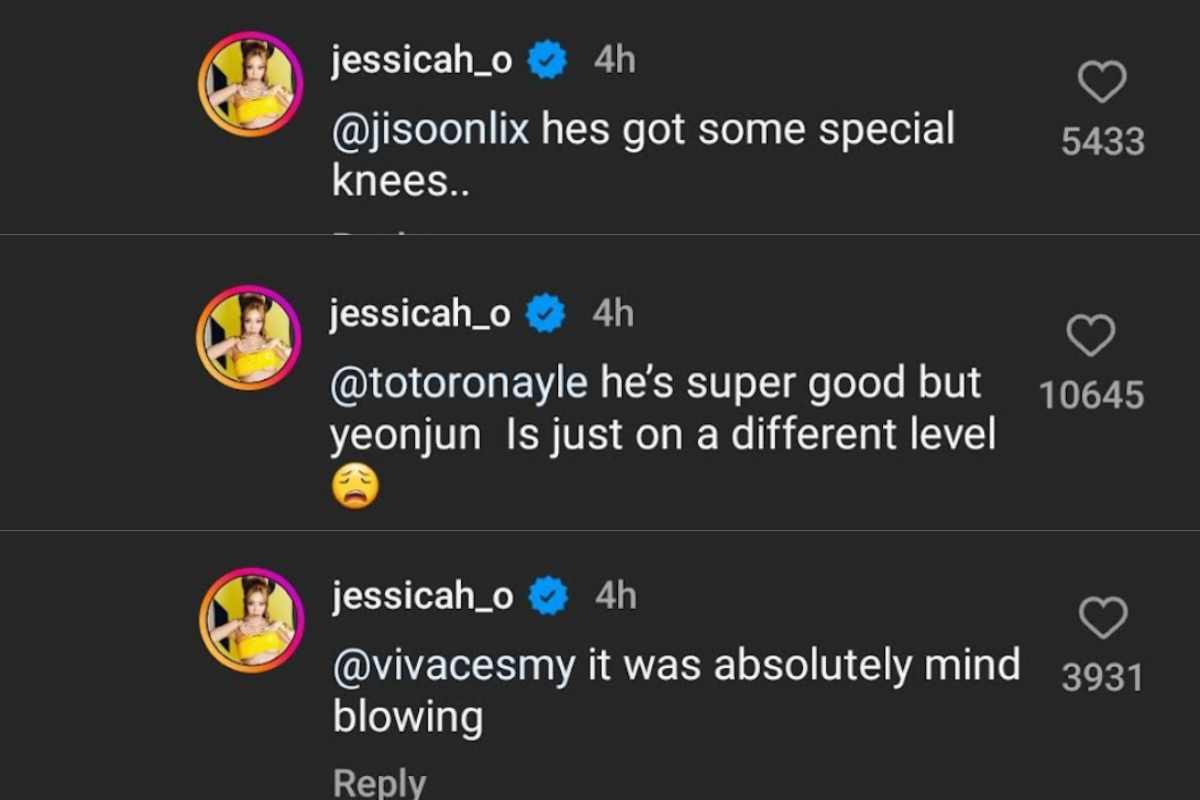Image resolution: width=1200 pixels, height=800 pixels.
Task: Open the 10645 likes list
Action: click(1091, 396)
